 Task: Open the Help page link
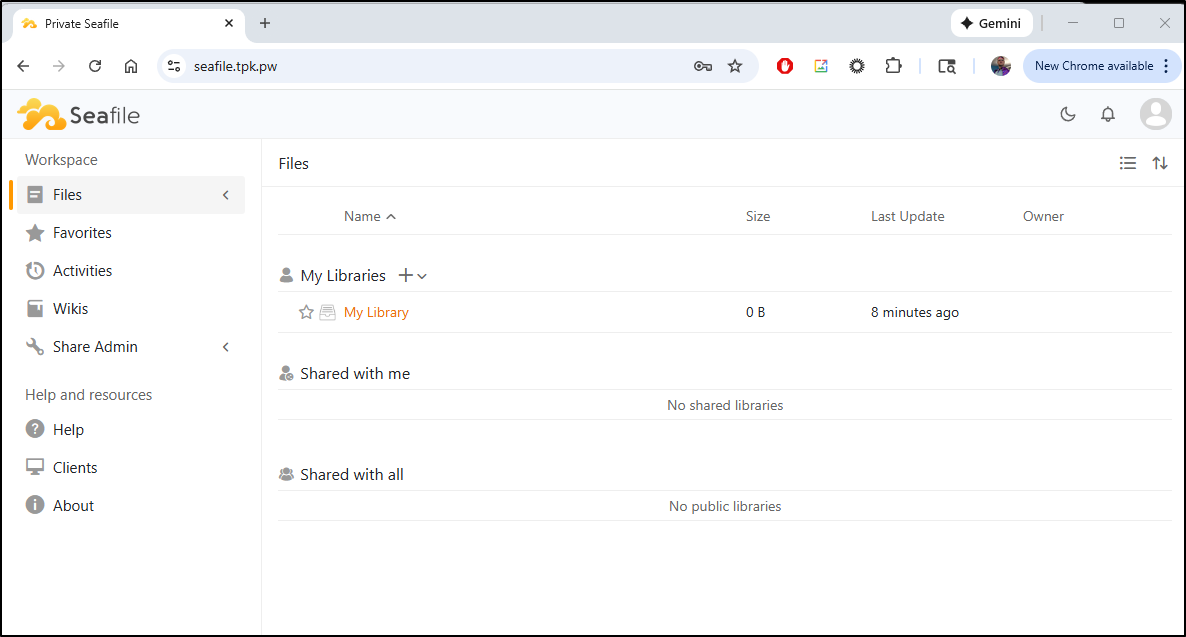(x=68, y=430)
